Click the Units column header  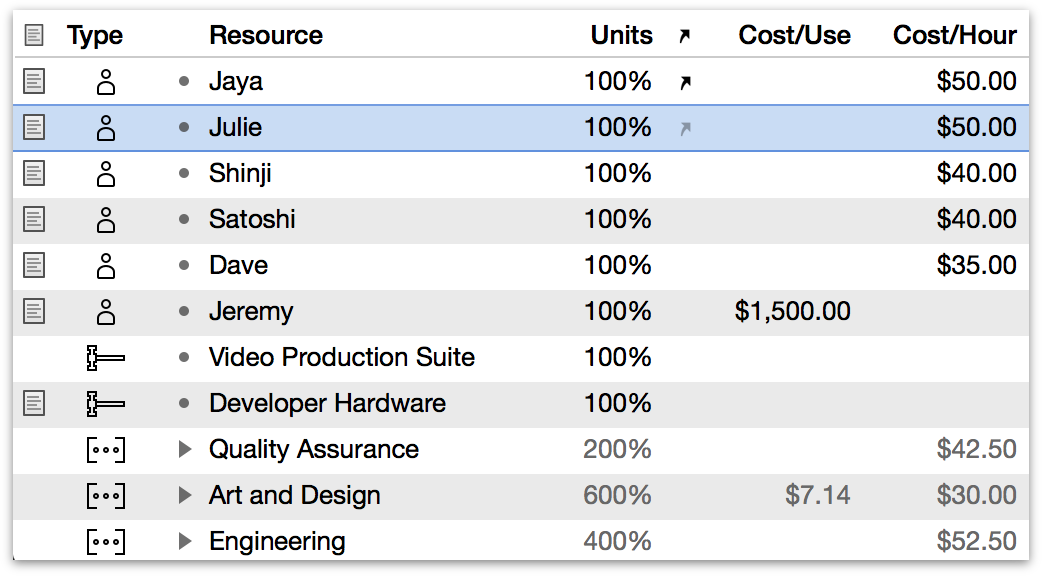(x=621, y=35)
